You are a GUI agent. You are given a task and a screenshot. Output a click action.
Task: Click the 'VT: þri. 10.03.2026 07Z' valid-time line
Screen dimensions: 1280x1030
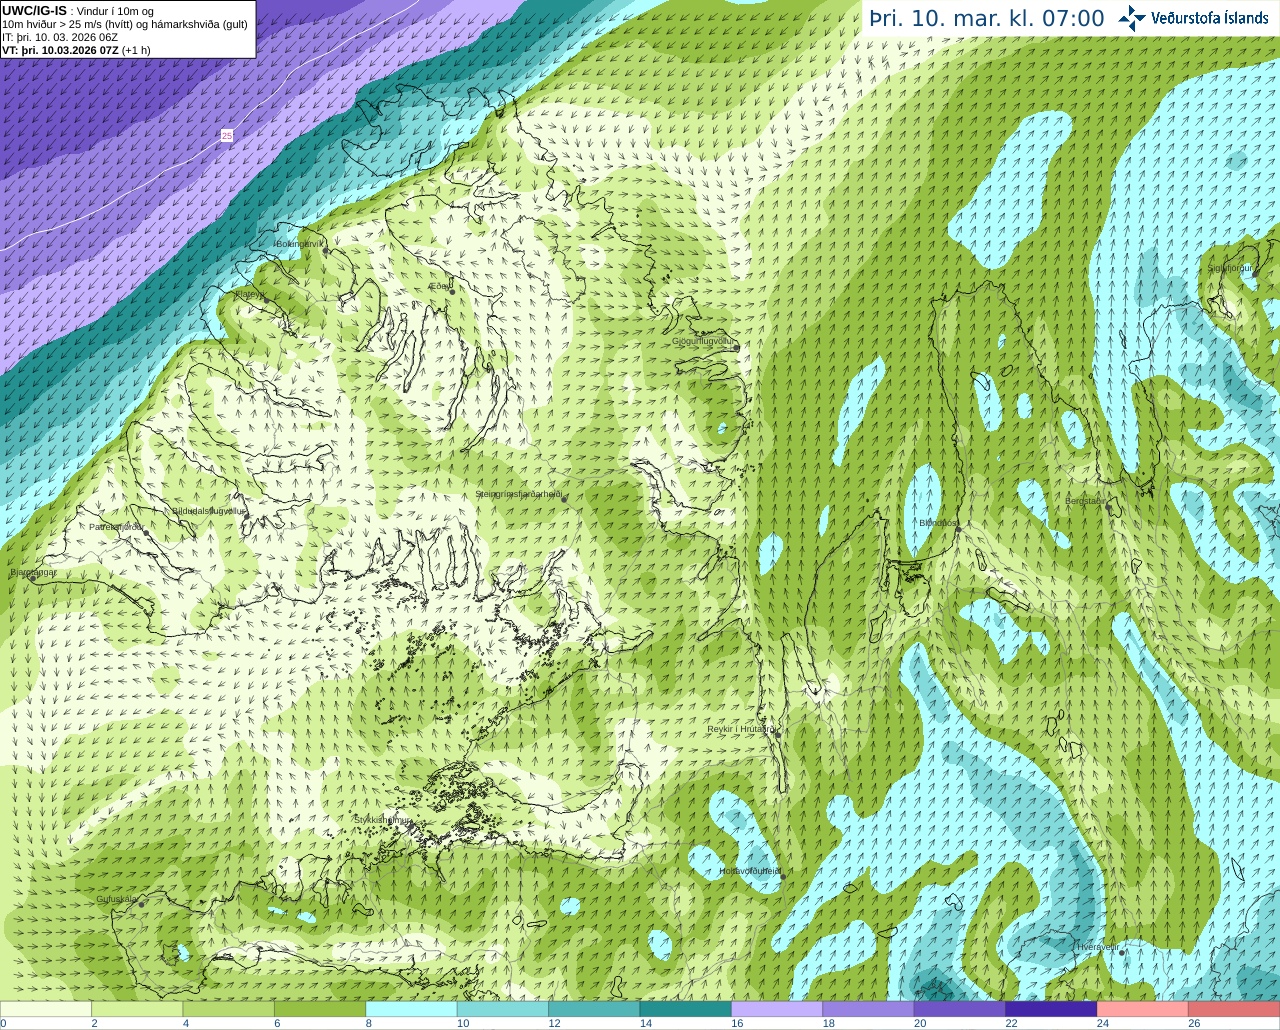[x=61, y=50]
